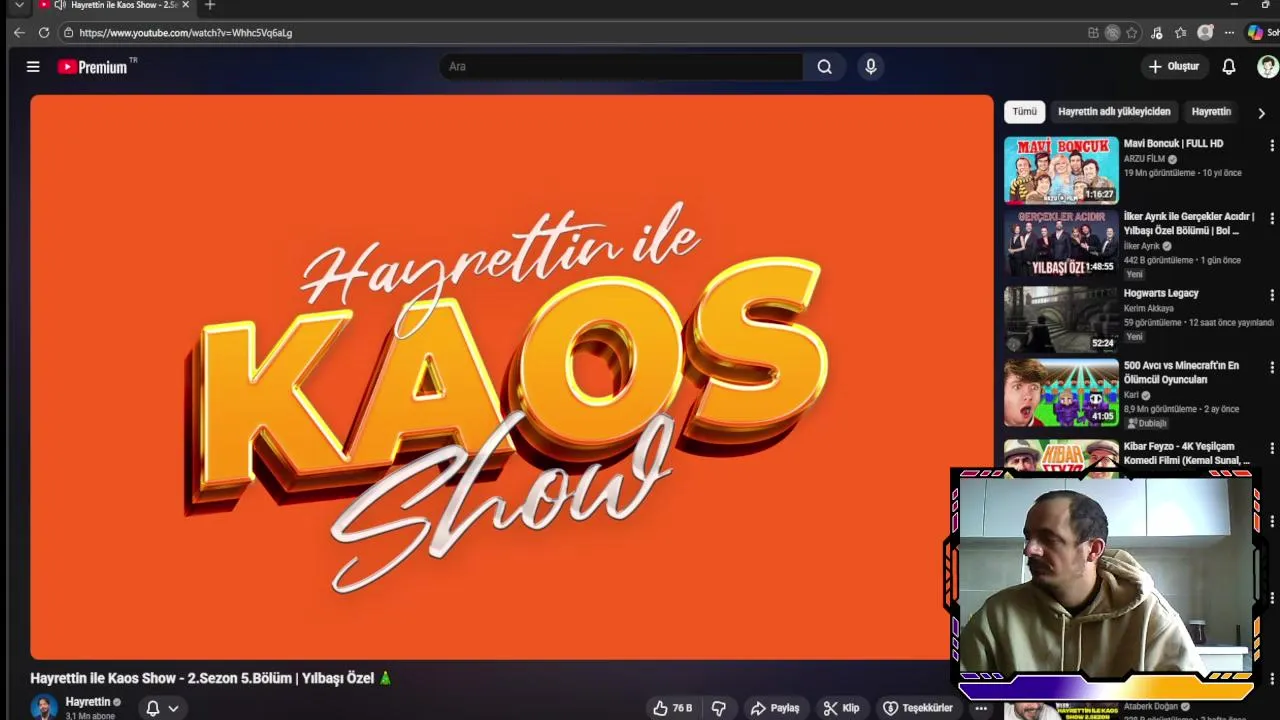Open the browser profile icon

point(1205,33)
